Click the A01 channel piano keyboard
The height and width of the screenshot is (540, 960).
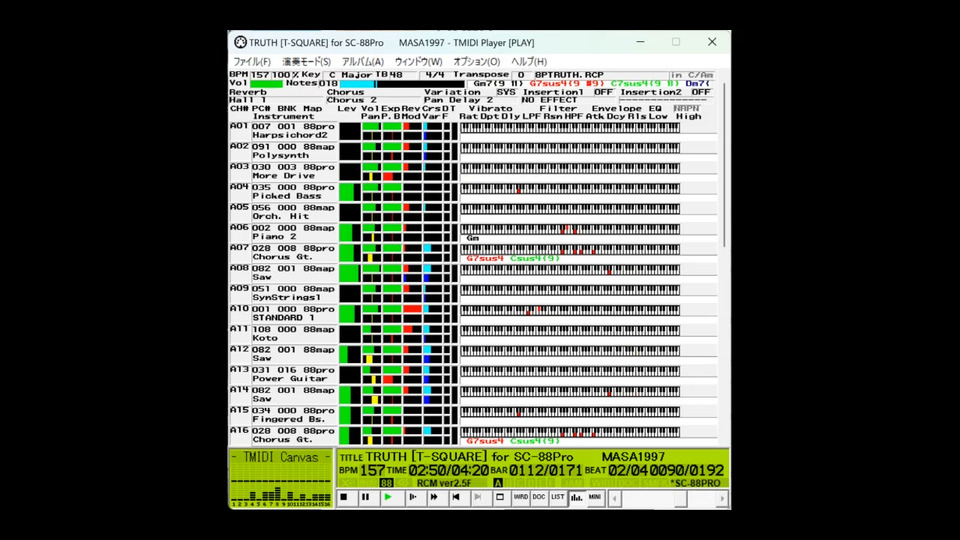point(570,127)
